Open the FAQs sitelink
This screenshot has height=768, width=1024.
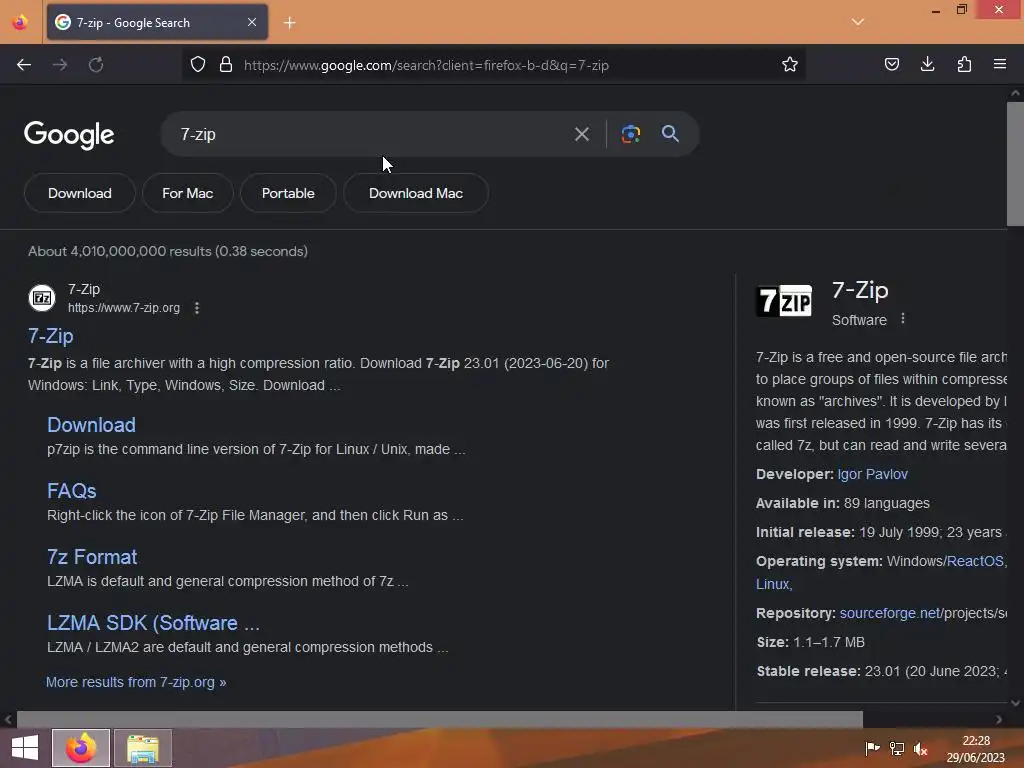click(72, 491)
